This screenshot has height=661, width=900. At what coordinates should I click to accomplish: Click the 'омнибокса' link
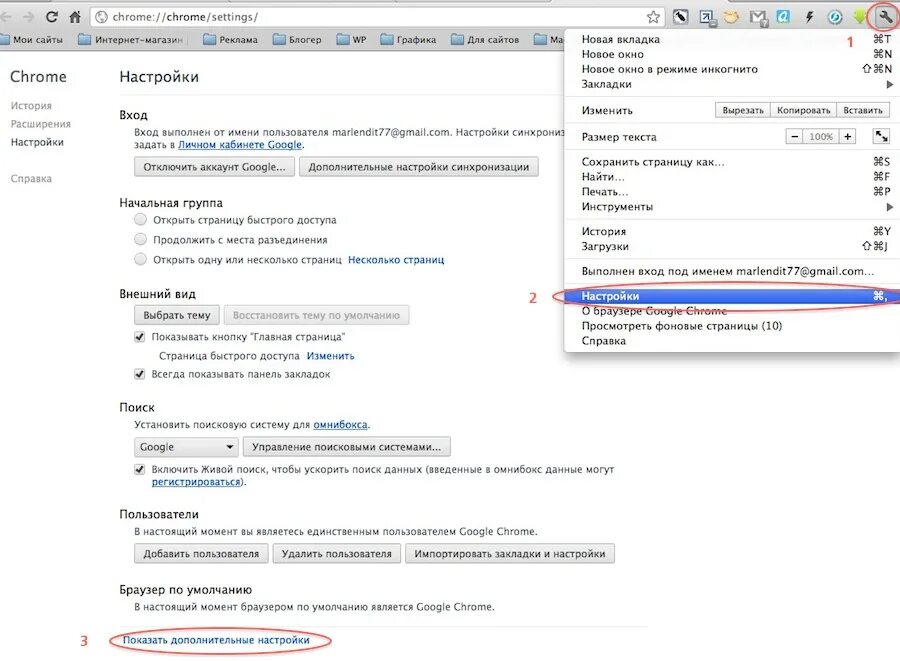[340, 425]
